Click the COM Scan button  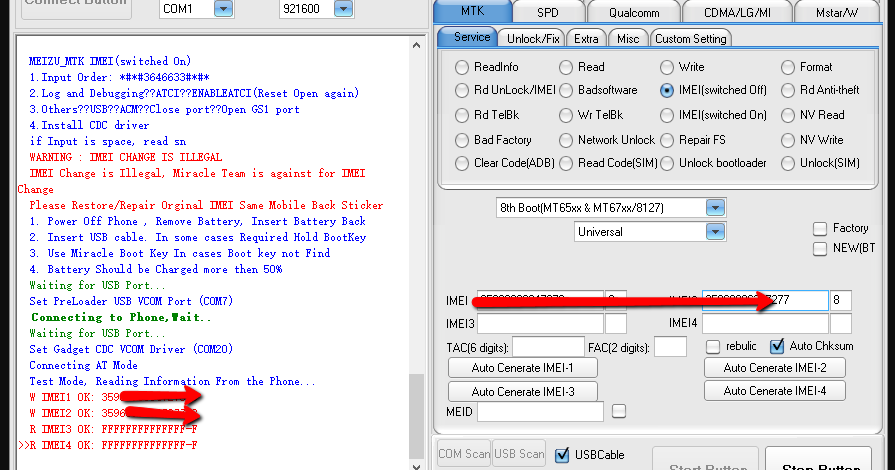[x=464, y=454]
